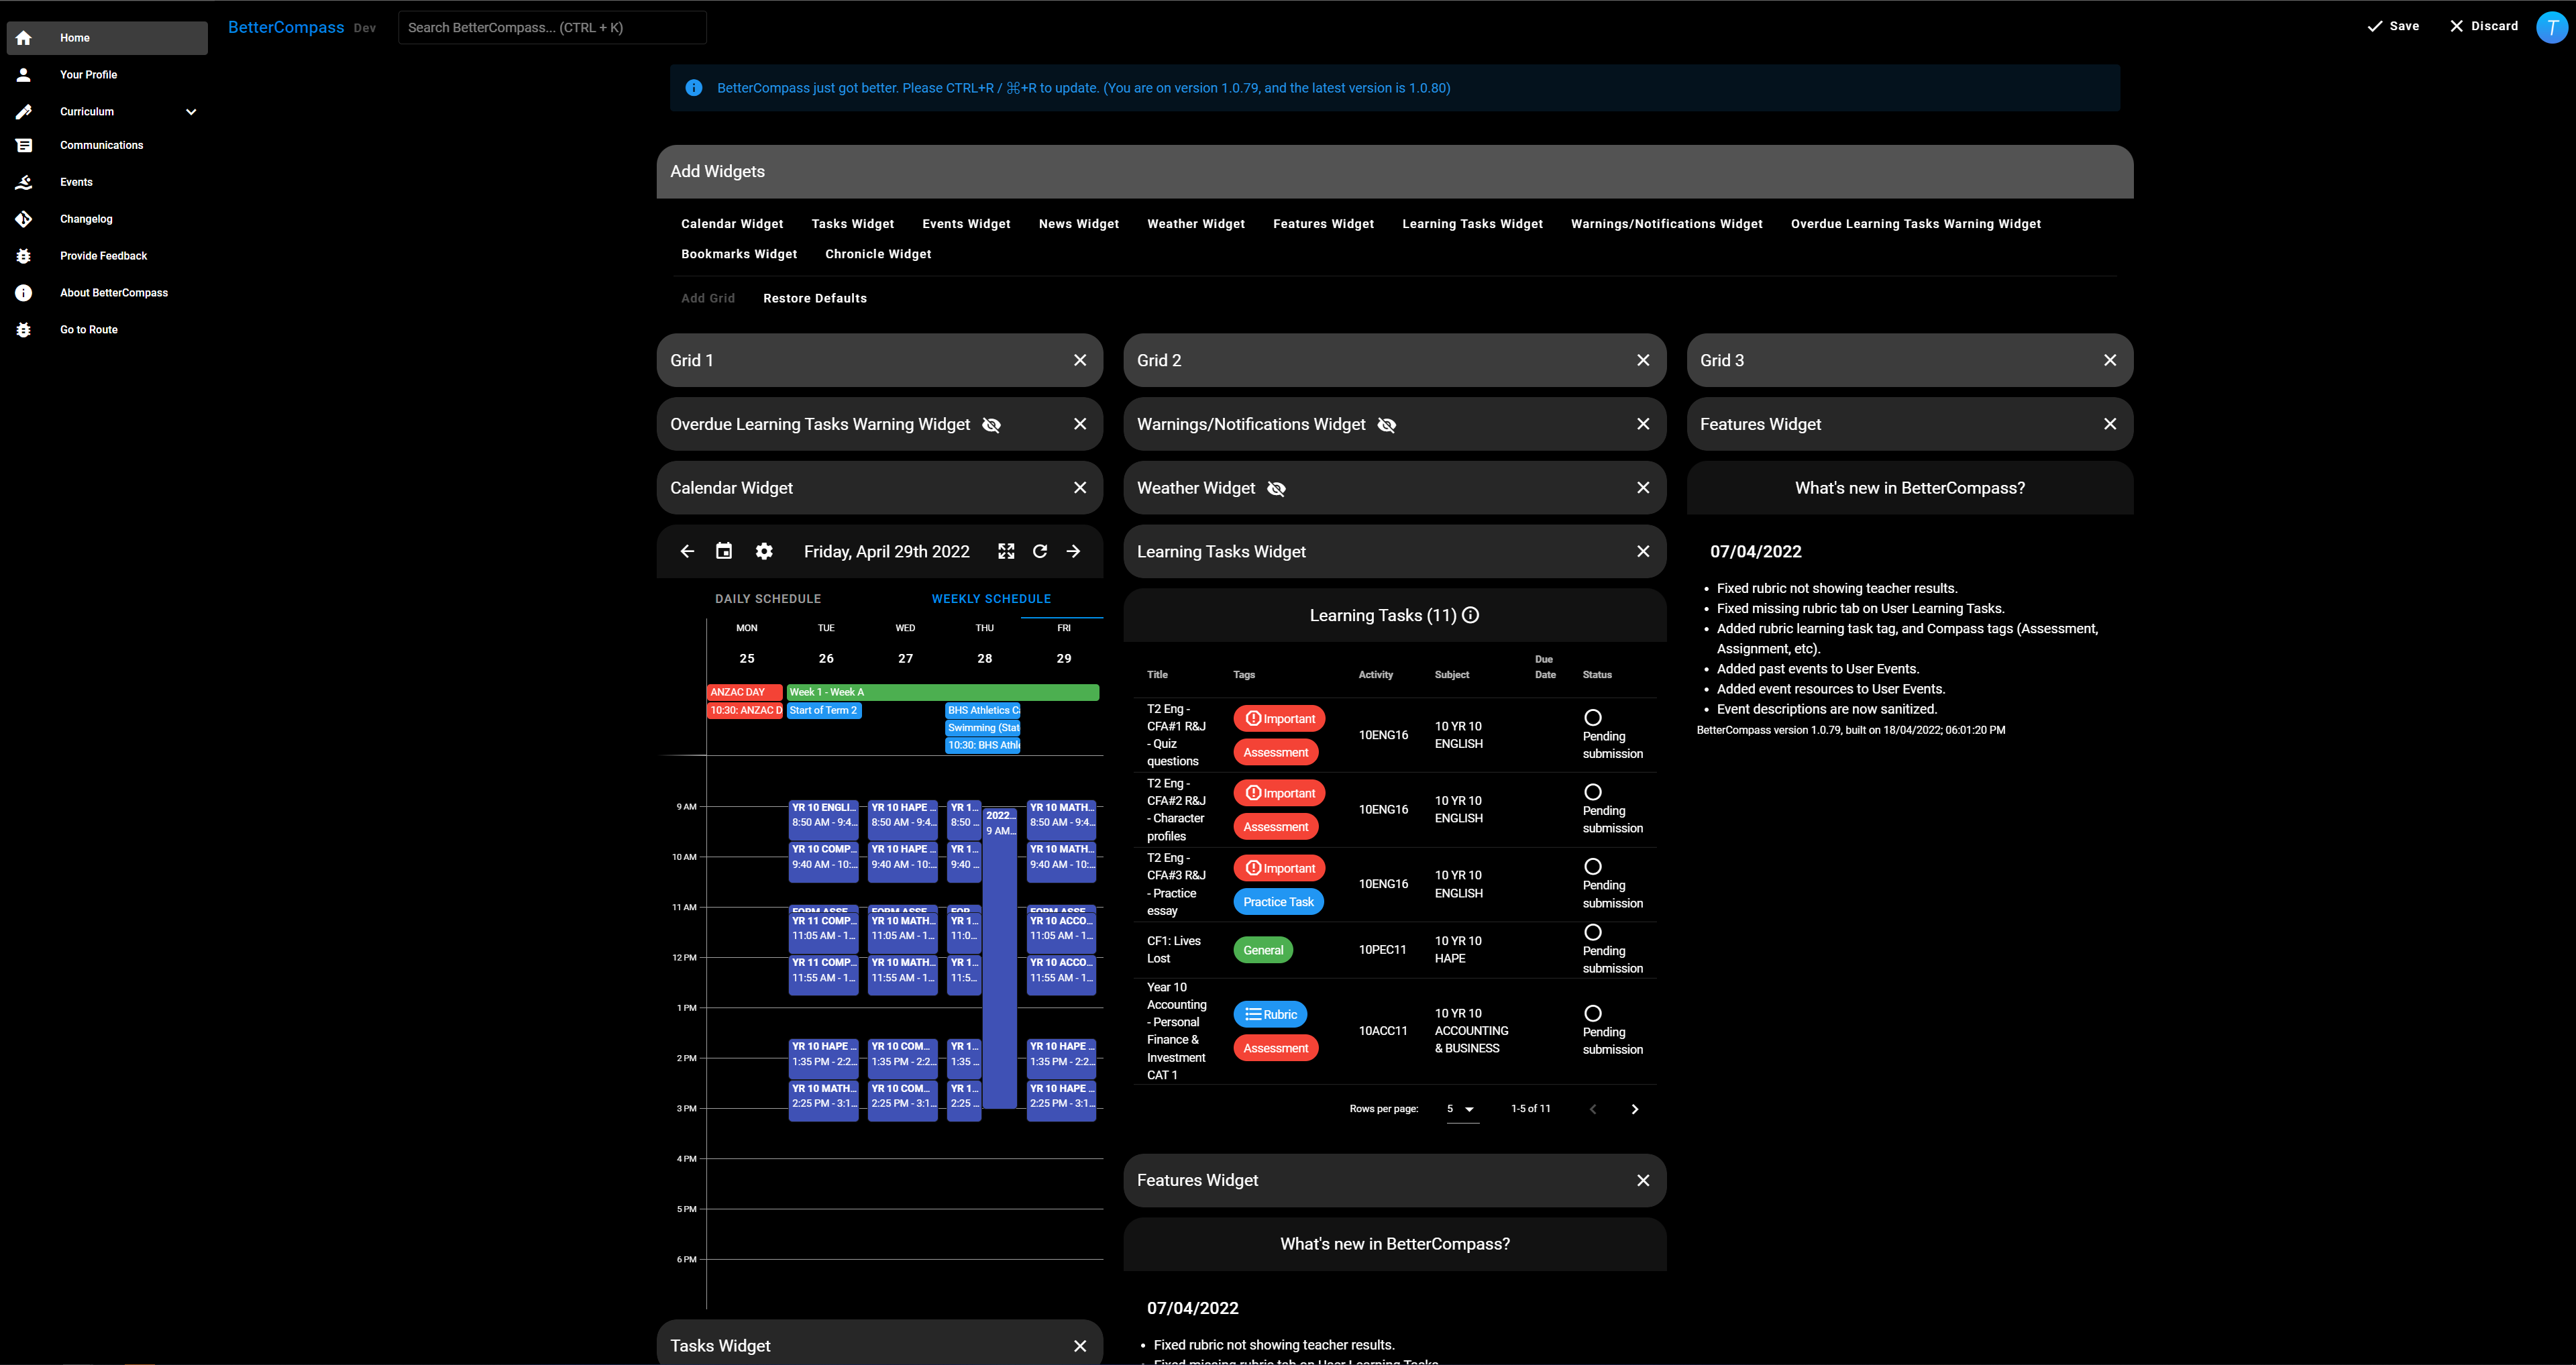This screenshot has width=2576, height=1365.
Task: Click the Features Widget tab in Add Widgets
Action: click(1324, 223)
